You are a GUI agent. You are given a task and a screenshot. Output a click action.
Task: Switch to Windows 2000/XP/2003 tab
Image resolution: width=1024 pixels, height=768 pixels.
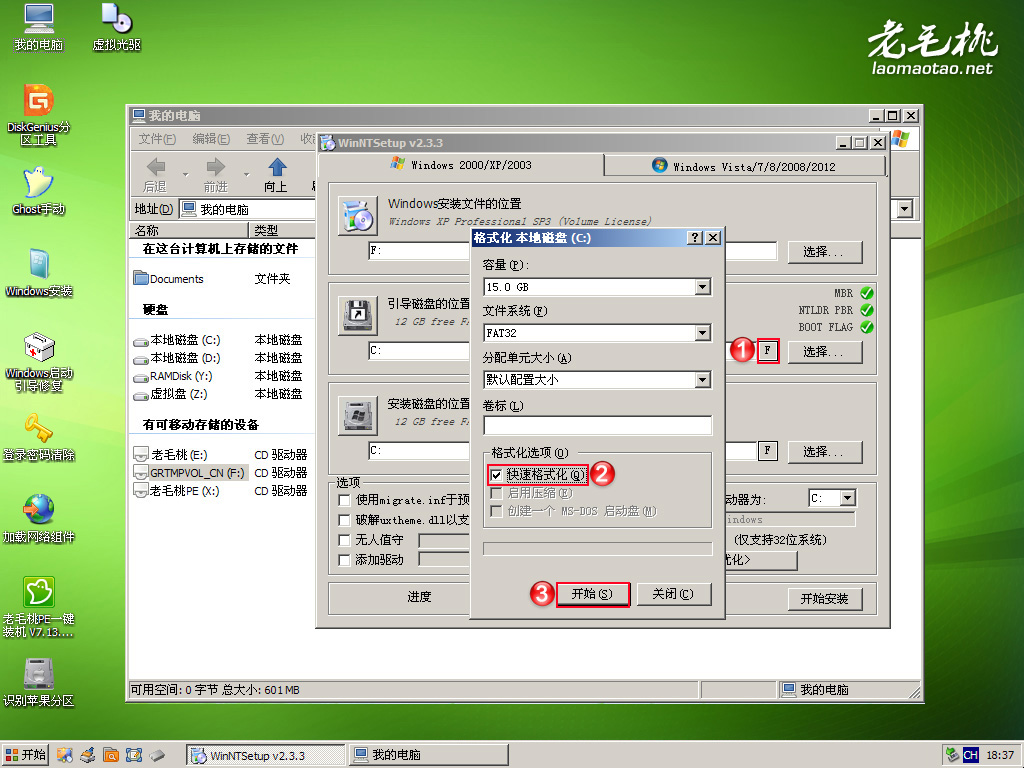point(463,165)
